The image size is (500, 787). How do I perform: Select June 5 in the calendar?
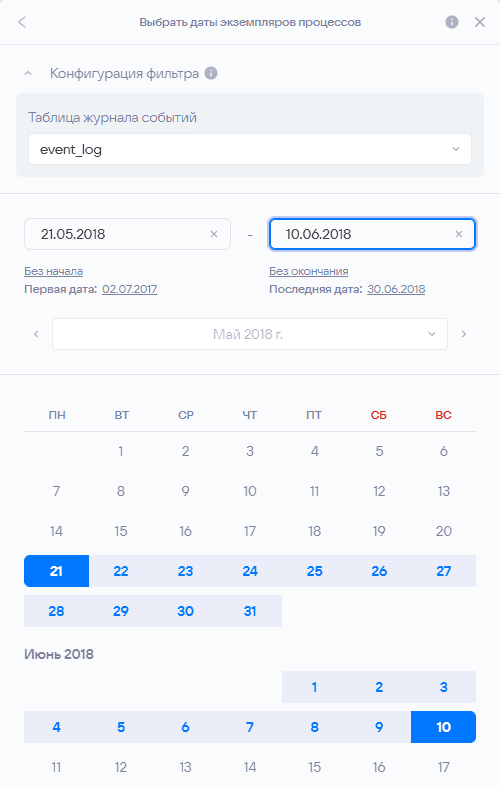[121, 727]
